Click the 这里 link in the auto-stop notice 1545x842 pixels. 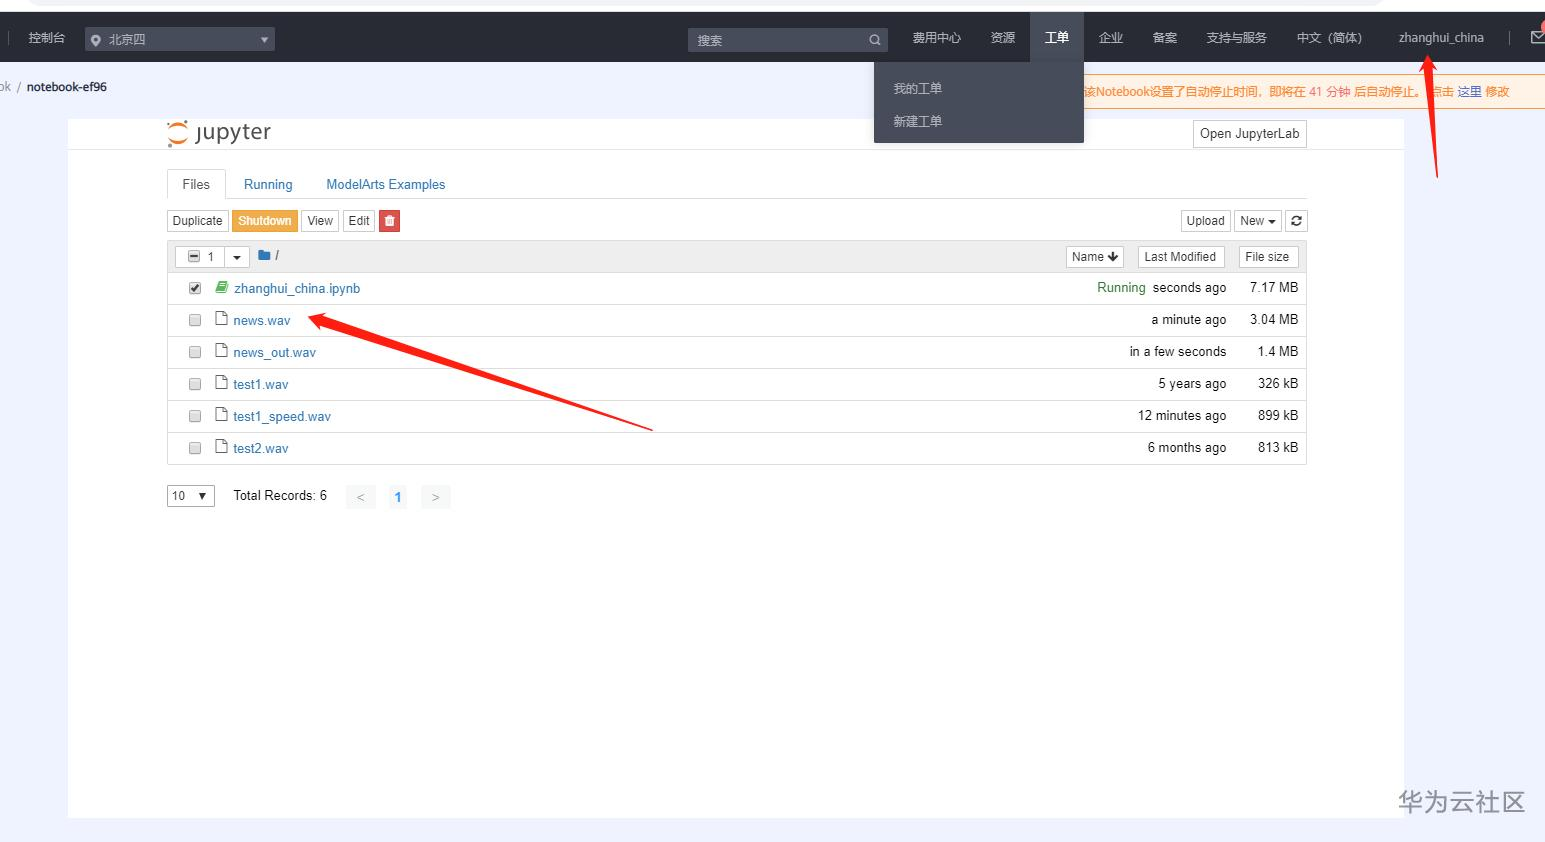click(1469, 92)
